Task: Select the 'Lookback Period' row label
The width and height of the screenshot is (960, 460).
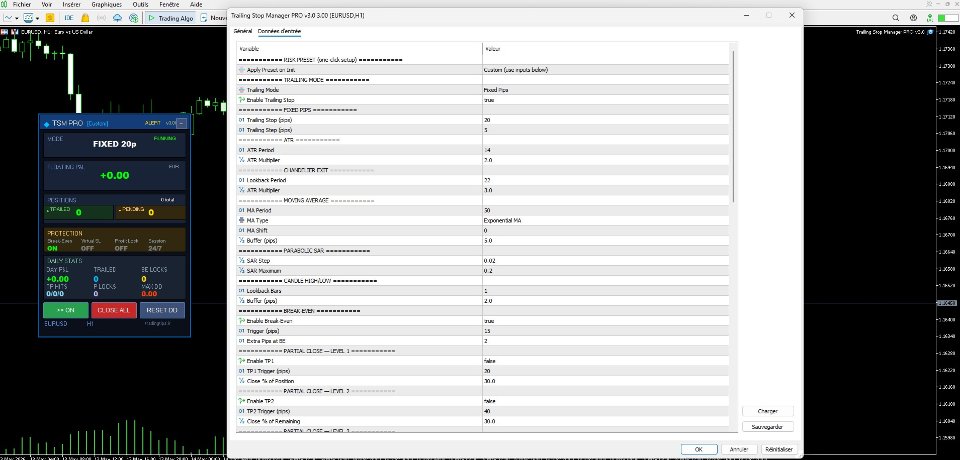Action: pos(267,181)
